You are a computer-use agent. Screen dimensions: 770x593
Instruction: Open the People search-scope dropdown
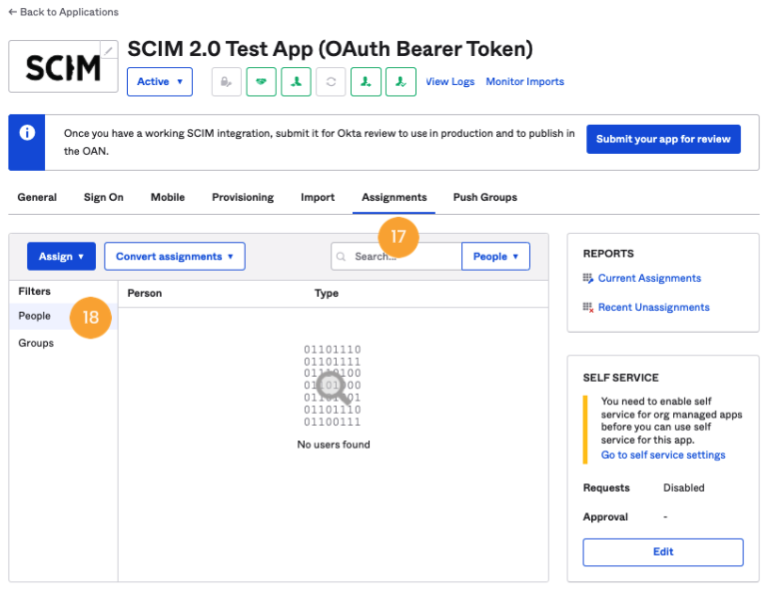pyautogui.click(x=495, y=256)
